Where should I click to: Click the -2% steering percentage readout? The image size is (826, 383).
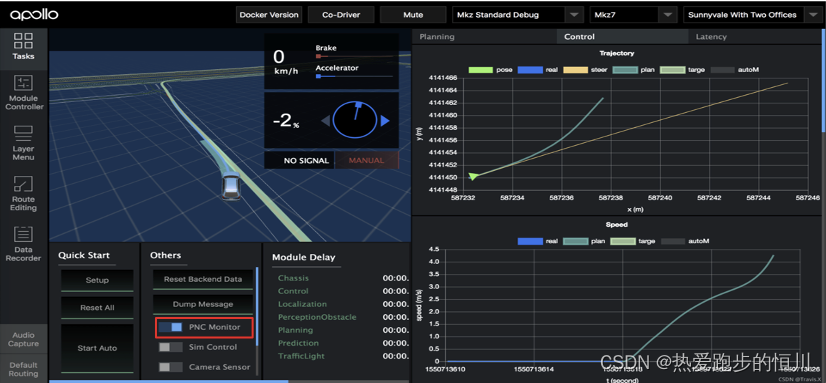[286, 121]
